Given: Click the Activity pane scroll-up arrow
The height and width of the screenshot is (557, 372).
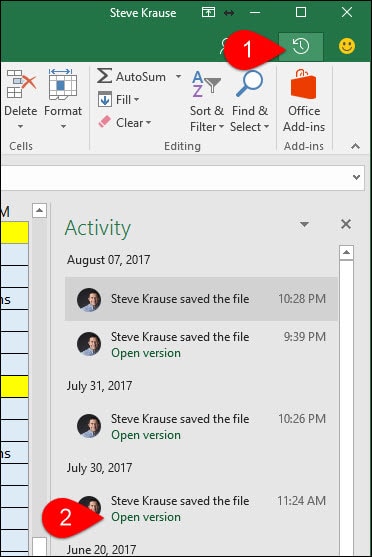Looking at the screenshot, I should pyautogui.click(x=346, y=253).
